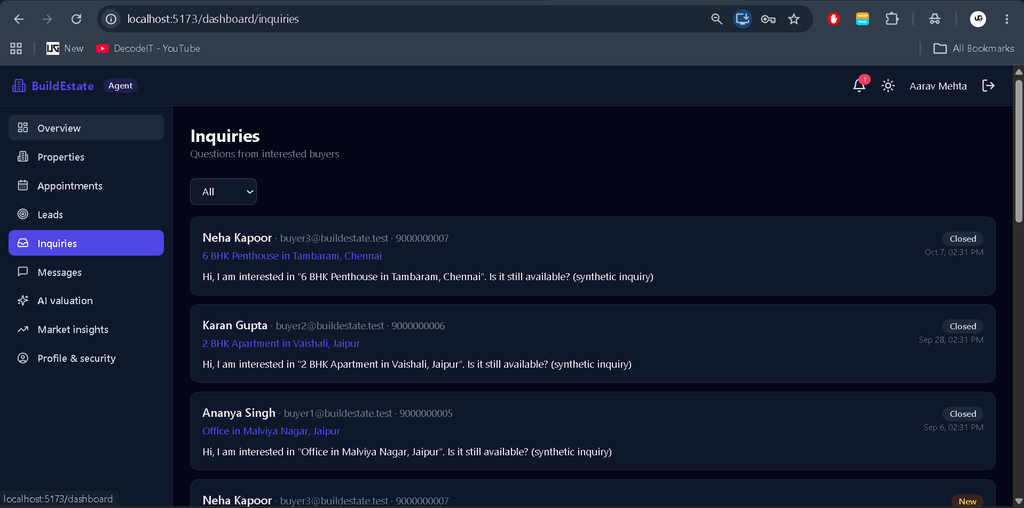Click the Inquiries page heading

pyautogui.click(x=225, y=136)
